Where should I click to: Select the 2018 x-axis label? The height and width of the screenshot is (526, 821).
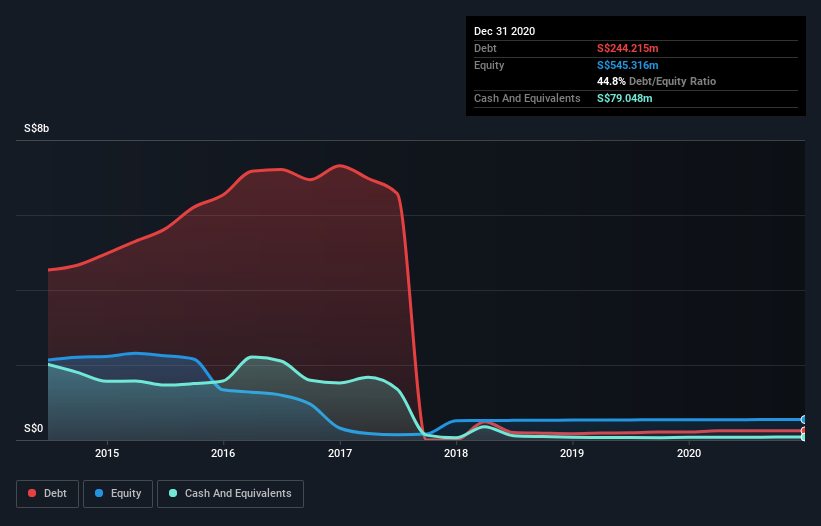coord(456,453)
